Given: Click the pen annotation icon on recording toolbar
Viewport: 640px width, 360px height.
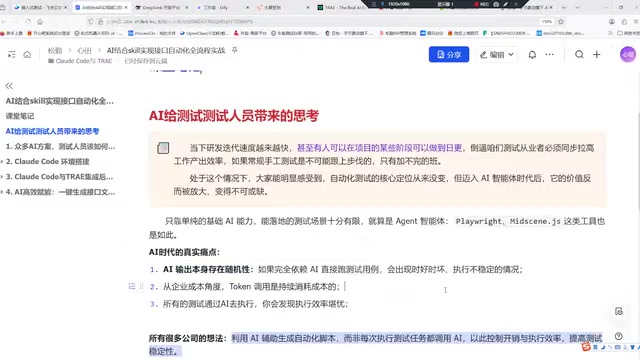Looking at the screenshot, I should click(x=505, y=4).
